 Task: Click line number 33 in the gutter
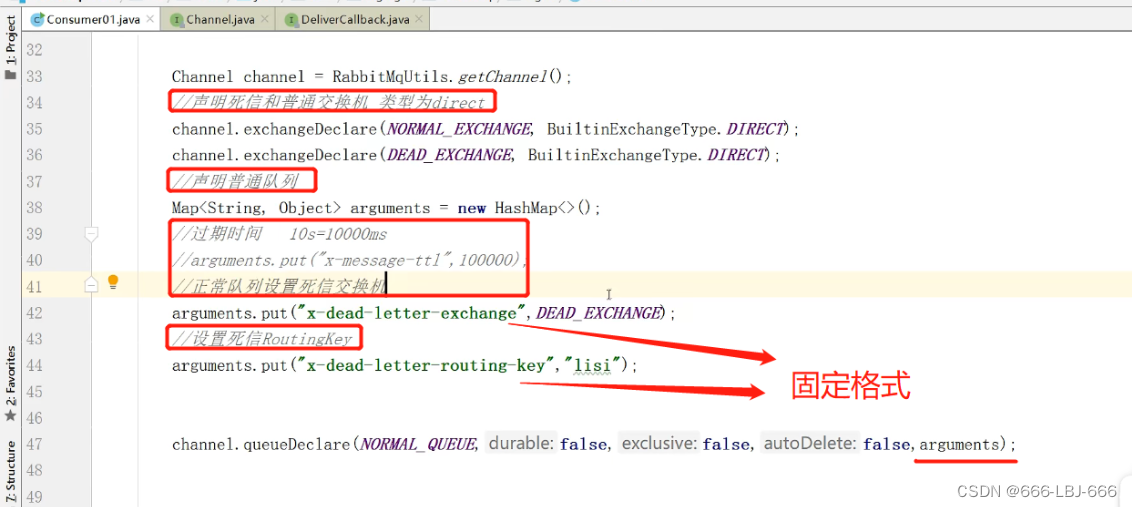point(34,77)
